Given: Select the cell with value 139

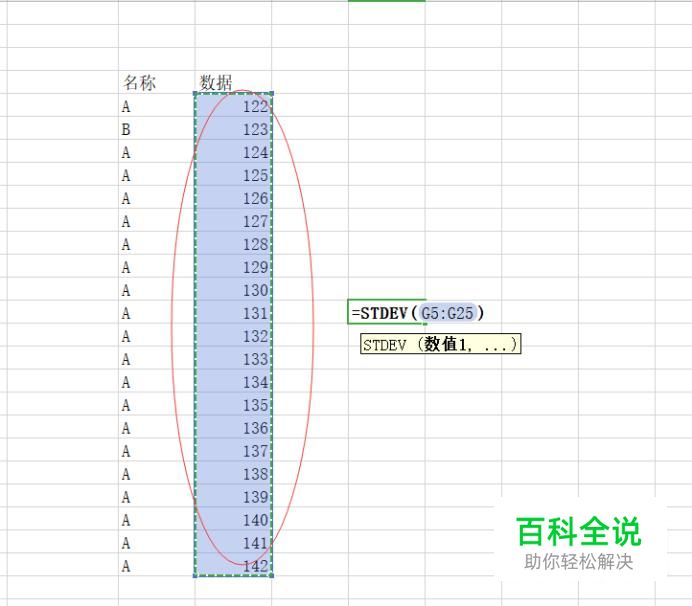Looking at the screenshot, I should click(x=233, y=496).
